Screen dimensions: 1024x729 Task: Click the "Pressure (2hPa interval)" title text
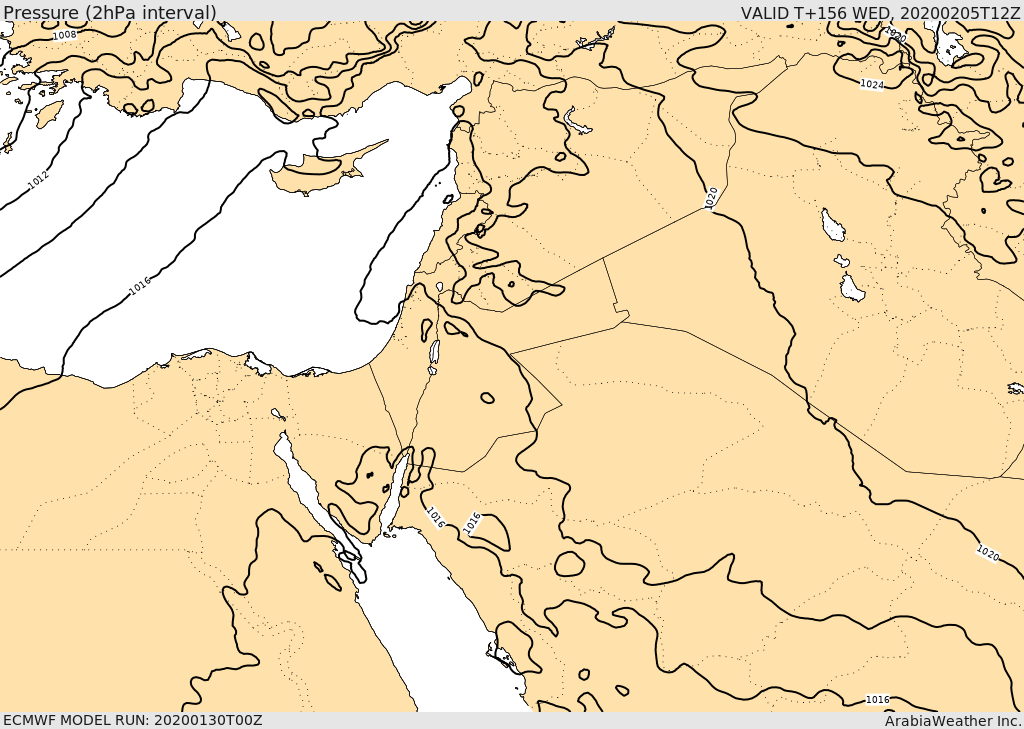[110, 11]
